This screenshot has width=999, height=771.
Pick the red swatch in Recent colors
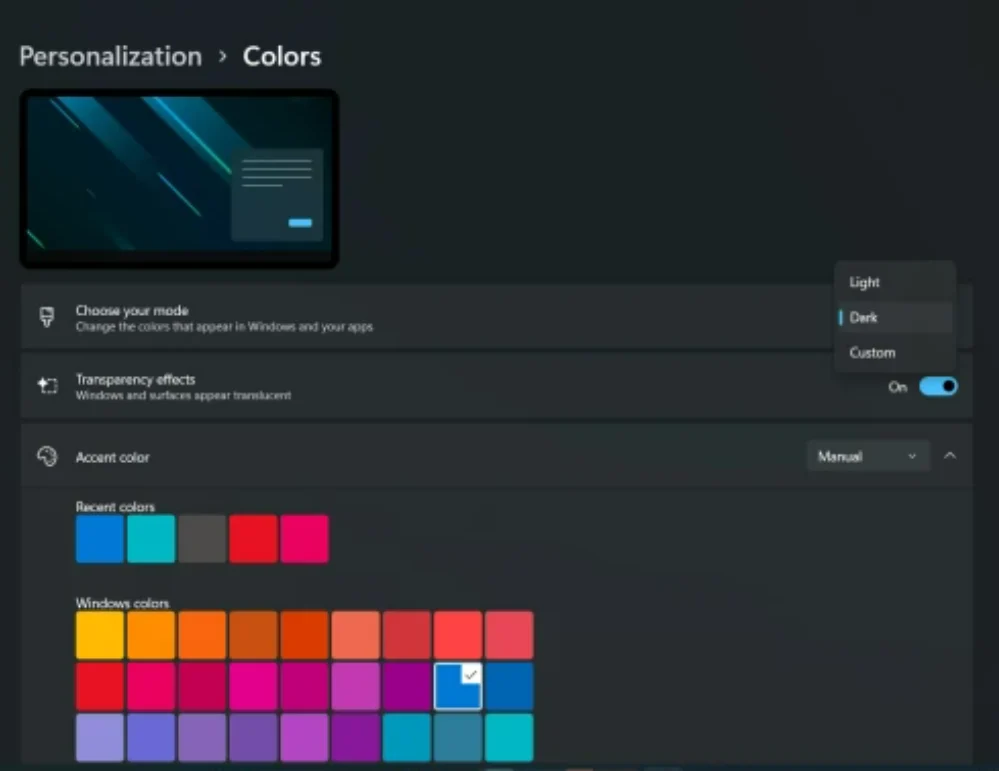pyautogui.click(x=254, y=539)
